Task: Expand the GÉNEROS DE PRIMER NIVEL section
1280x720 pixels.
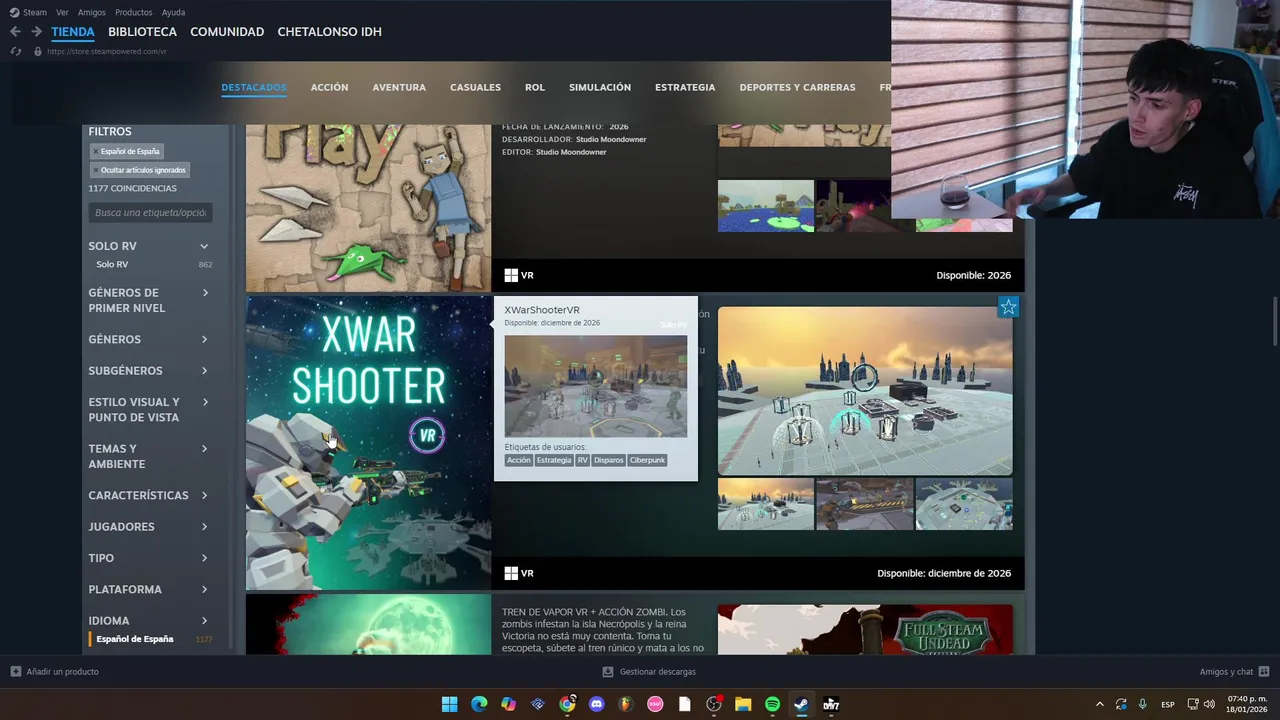Action: [205, 293]
